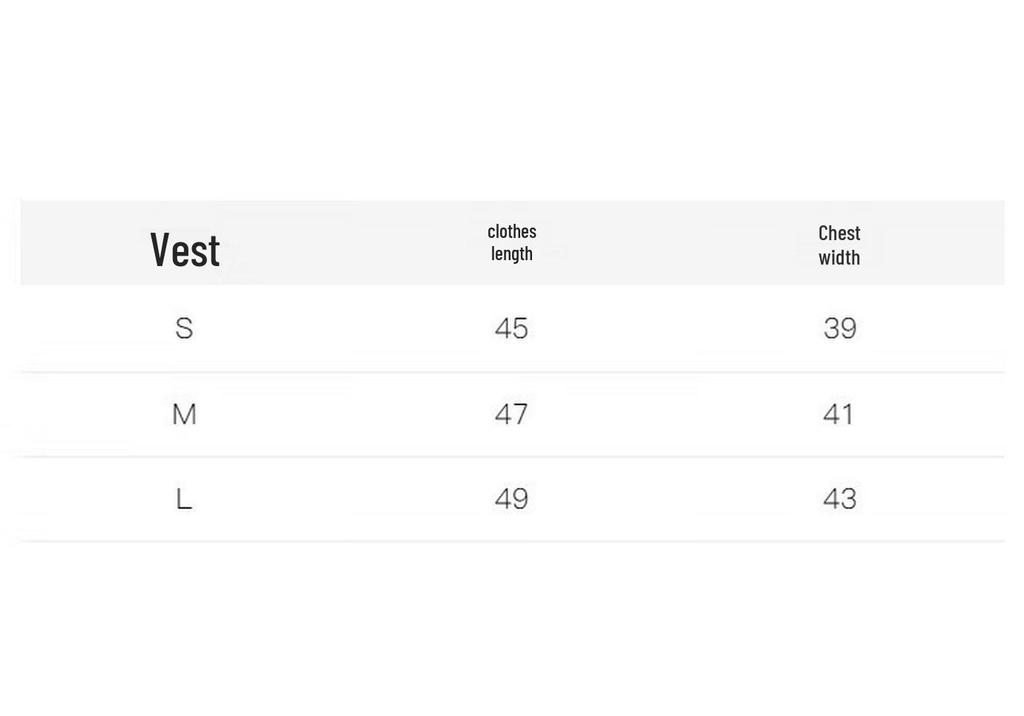Select clothes length value 47
1024x716 pixels.
pyautogui.click(x=511, y=414)
